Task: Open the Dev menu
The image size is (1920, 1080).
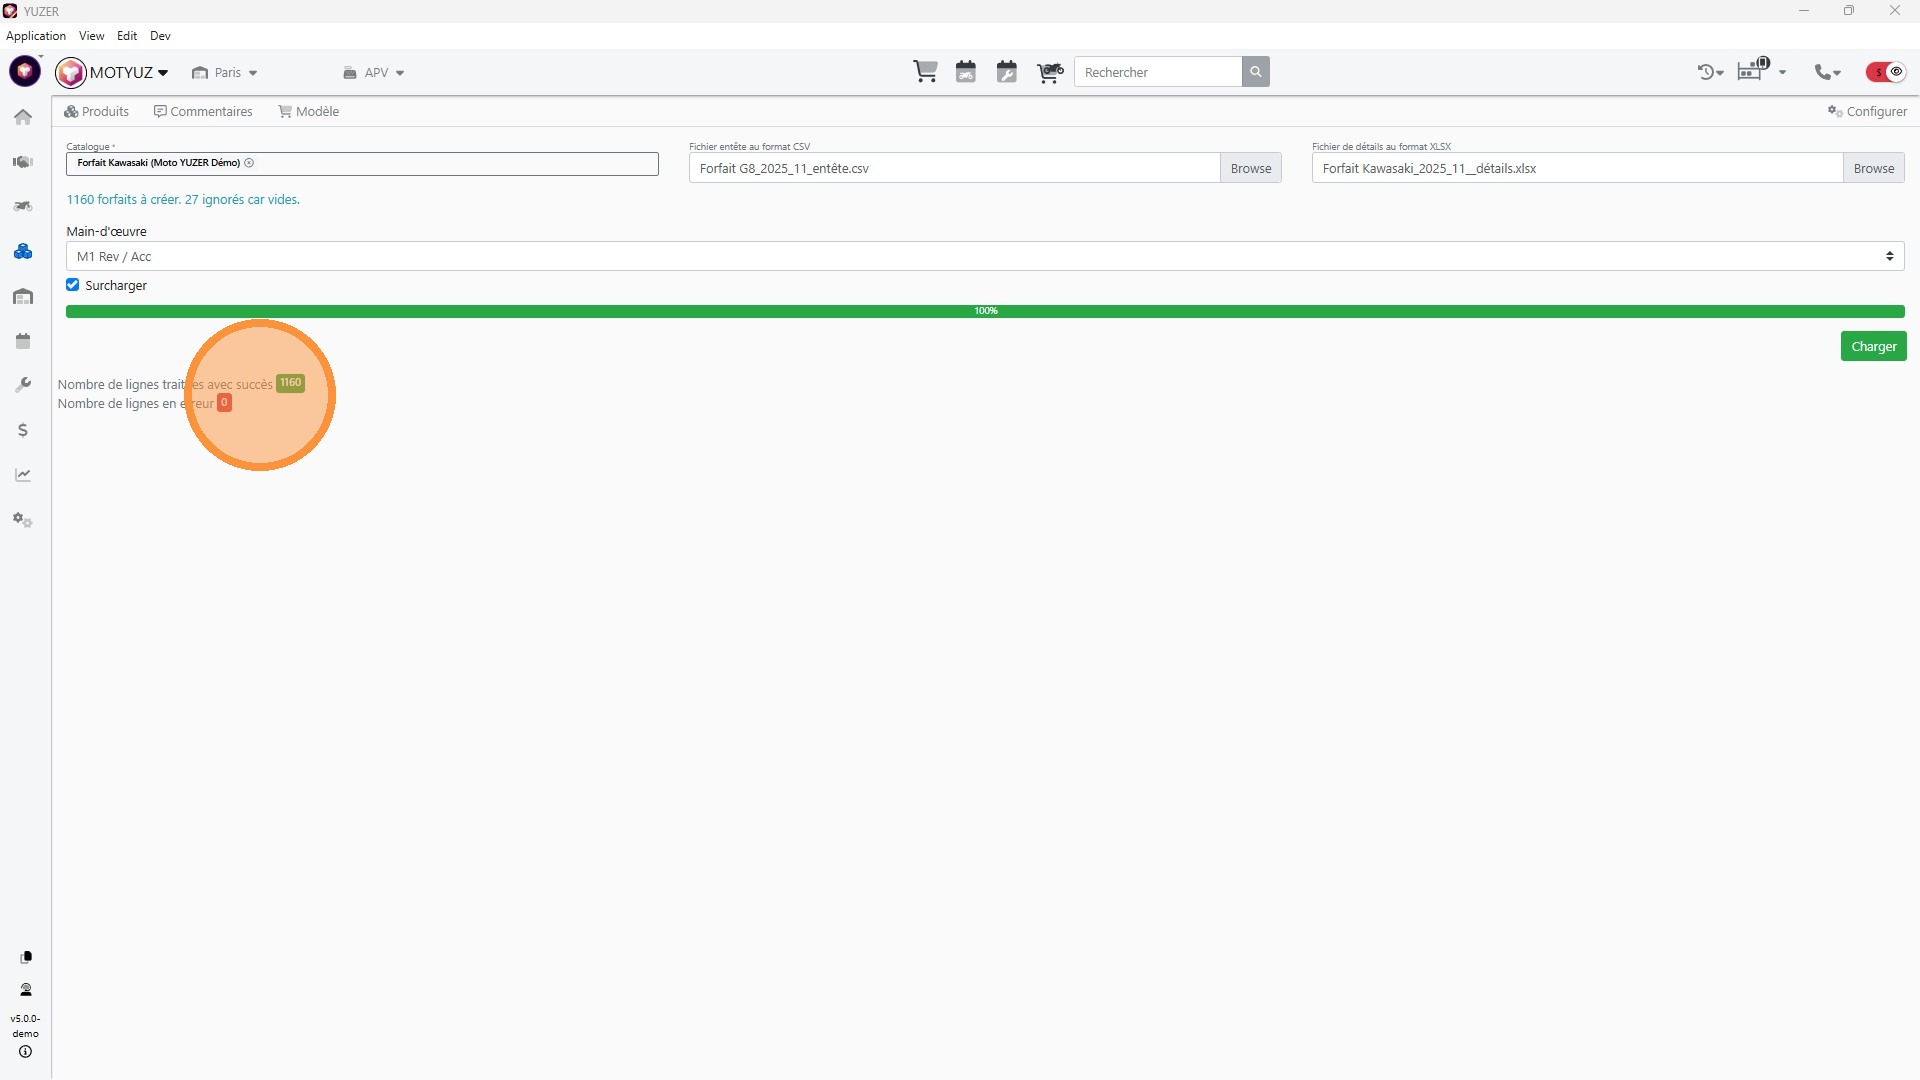Action: point(160,36)
